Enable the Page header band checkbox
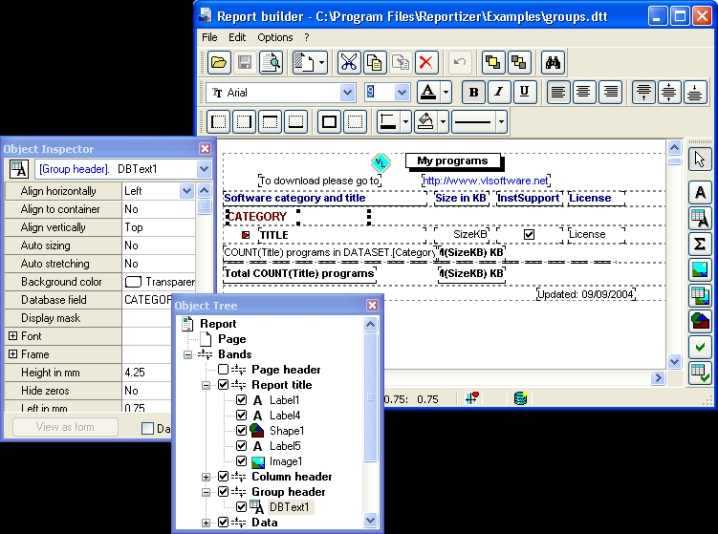 224,370
